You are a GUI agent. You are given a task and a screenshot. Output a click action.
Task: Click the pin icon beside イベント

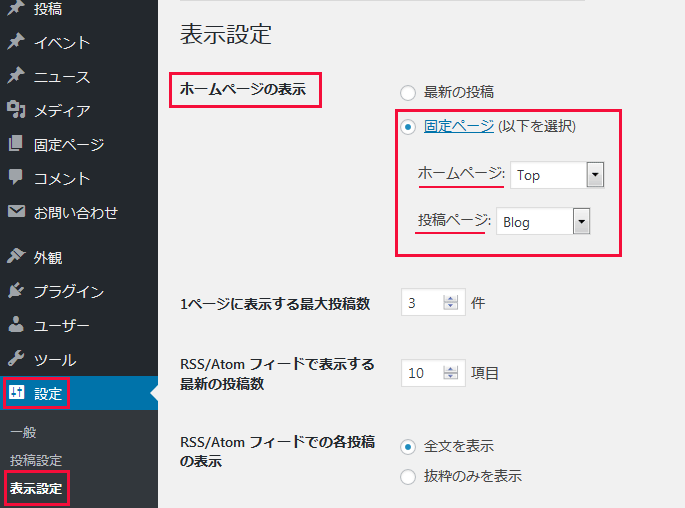point(15,43)
